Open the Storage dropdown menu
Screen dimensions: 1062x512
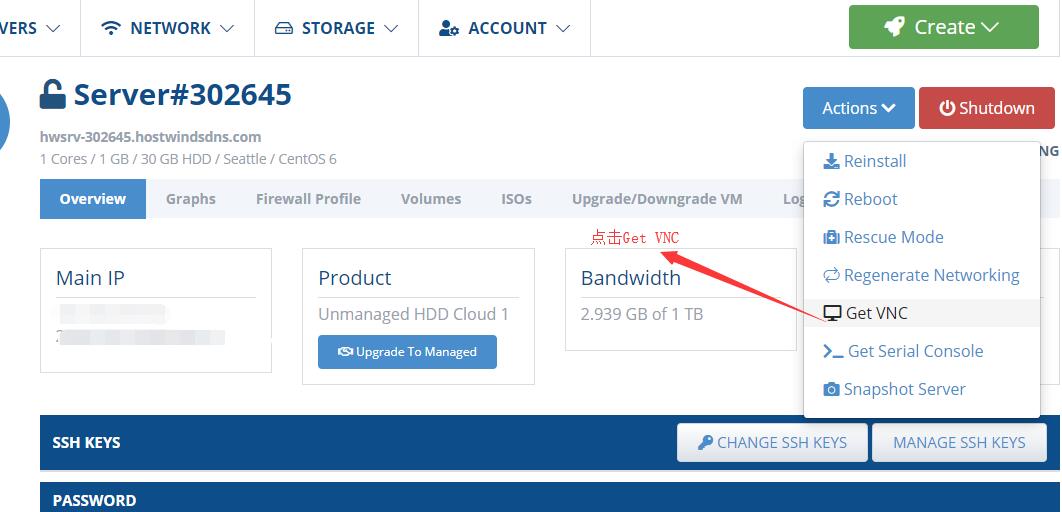(x=336, y=28)
